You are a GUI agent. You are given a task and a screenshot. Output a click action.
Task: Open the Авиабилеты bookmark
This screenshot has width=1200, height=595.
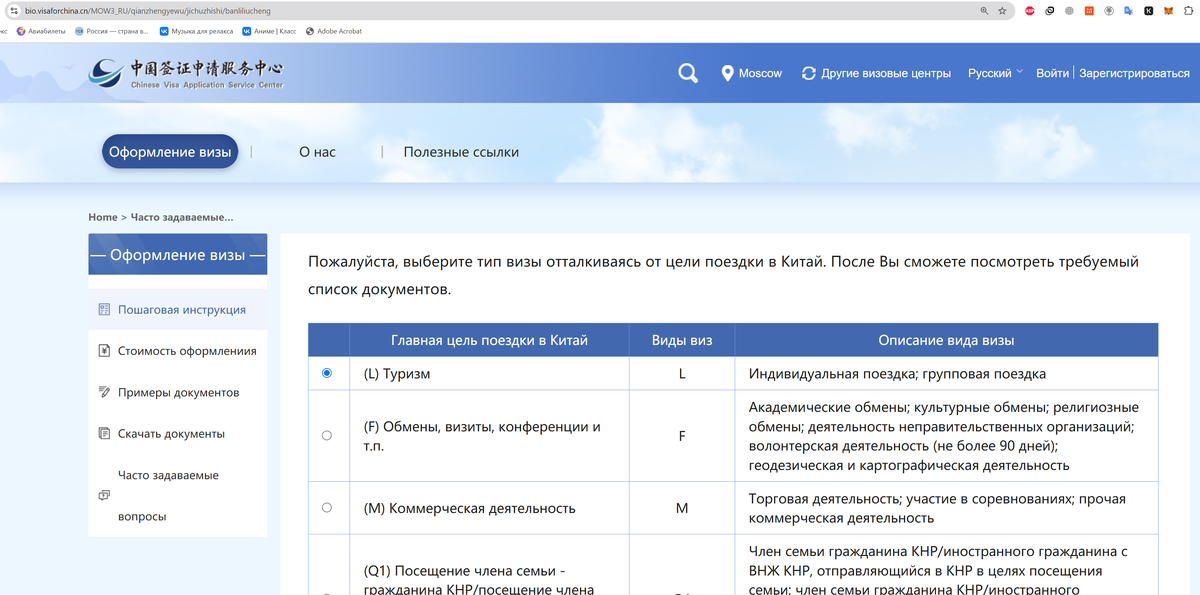pos(41,31)
